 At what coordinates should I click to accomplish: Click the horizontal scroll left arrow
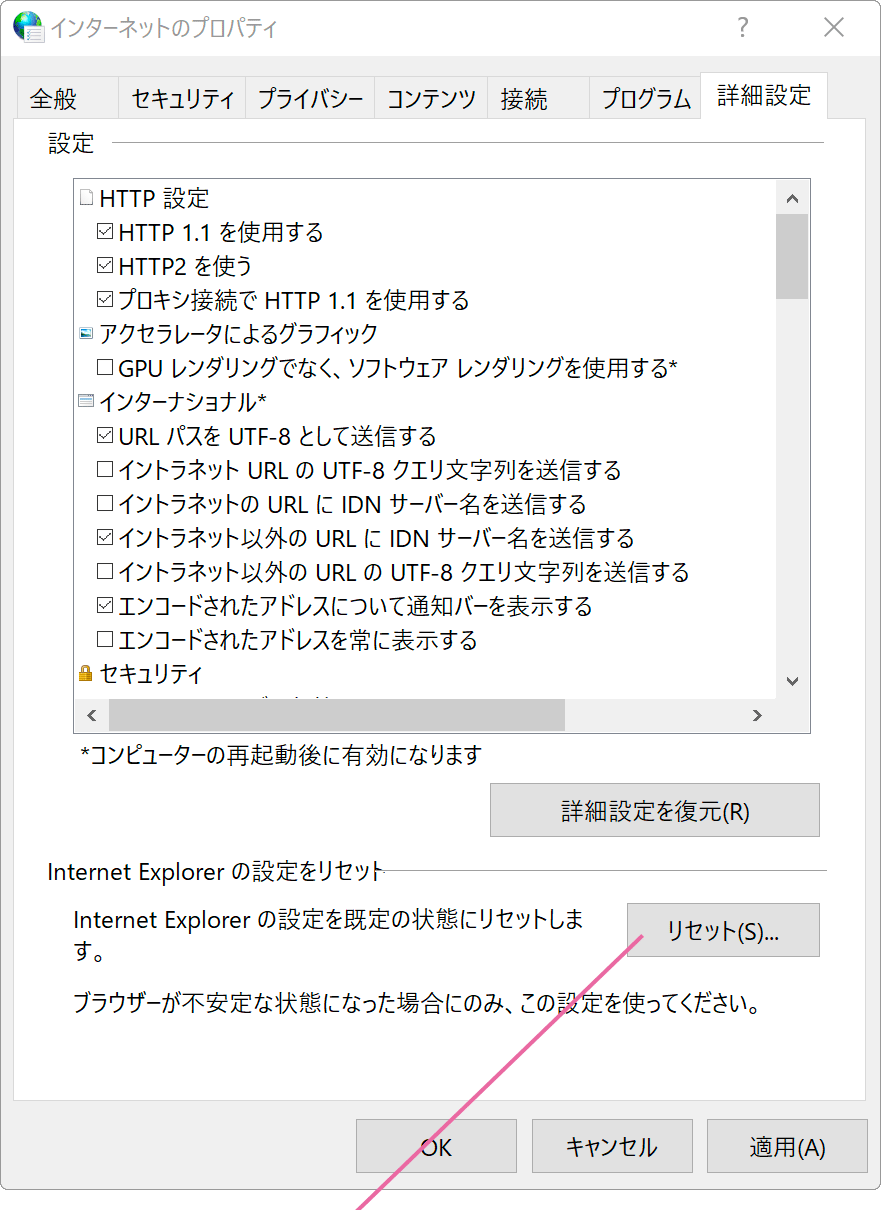[92, 715]
